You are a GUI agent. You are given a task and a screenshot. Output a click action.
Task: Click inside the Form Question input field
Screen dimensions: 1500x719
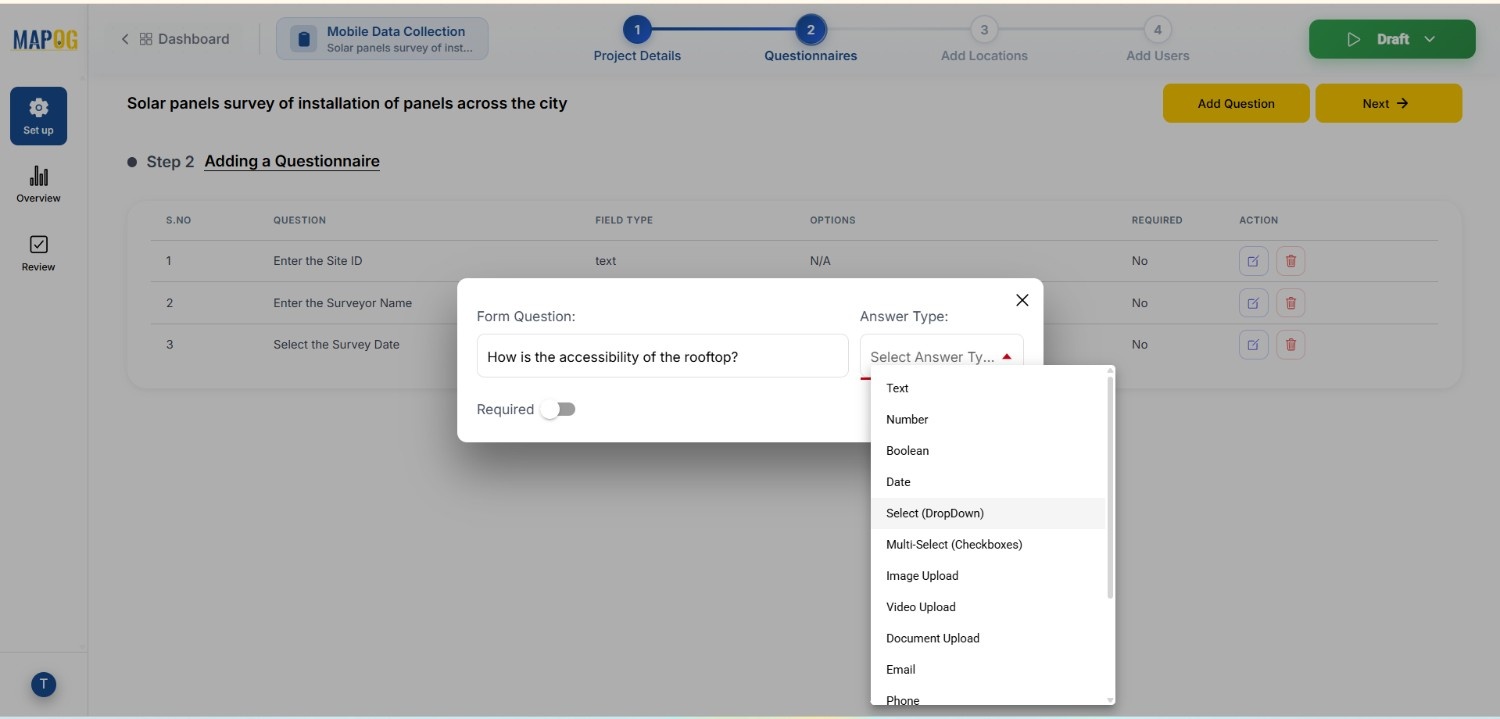[662, 355]
